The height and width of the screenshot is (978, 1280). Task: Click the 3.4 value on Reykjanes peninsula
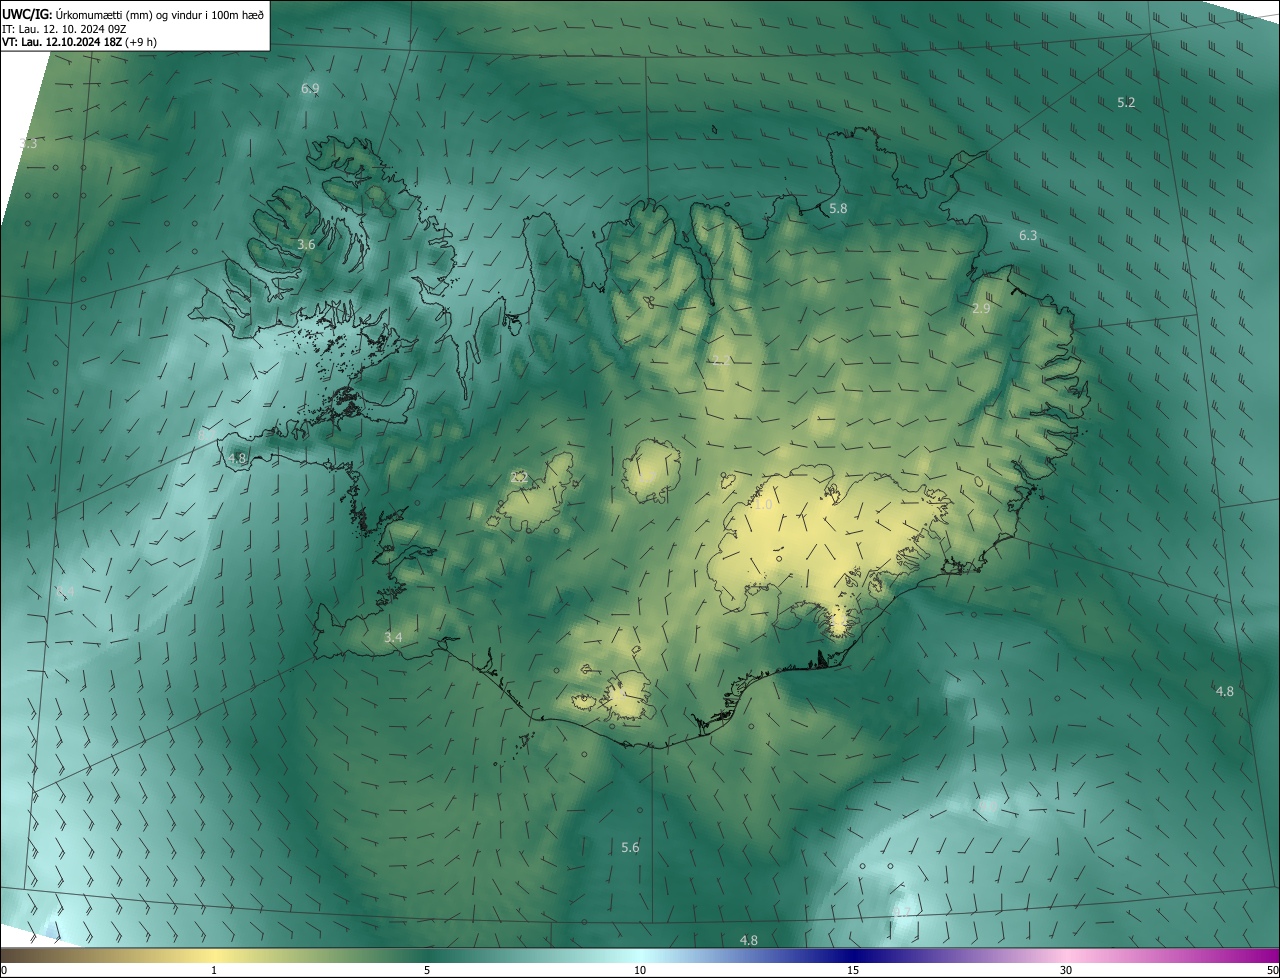(x=393, y=637)
